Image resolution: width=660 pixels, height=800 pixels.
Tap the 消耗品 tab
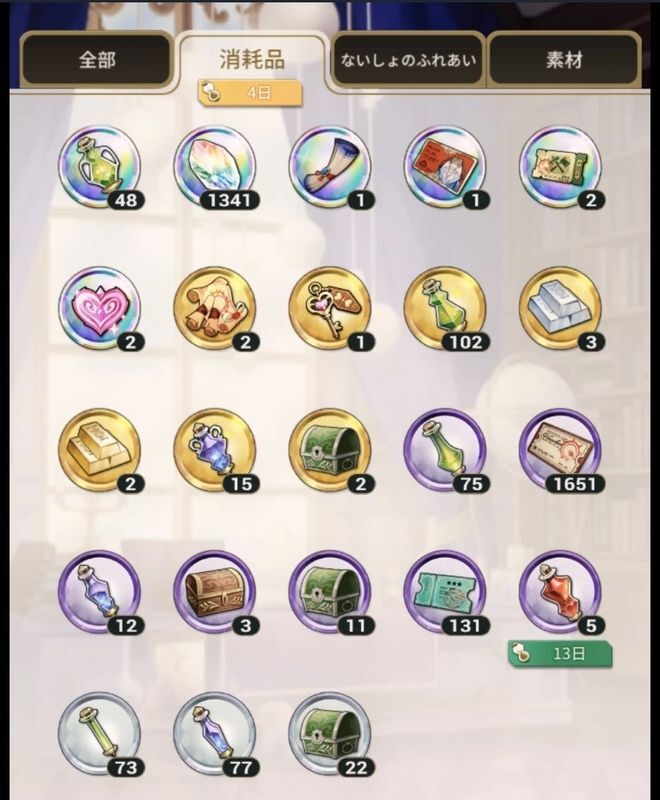pos(252,60)
